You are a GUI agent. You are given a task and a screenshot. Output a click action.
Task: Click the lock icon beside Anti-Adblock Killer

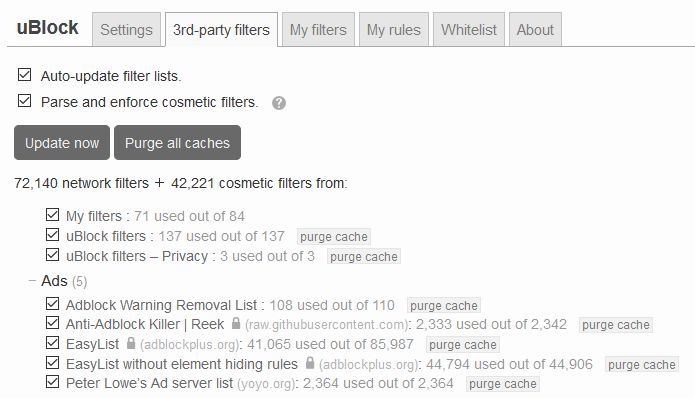[236, 323]
